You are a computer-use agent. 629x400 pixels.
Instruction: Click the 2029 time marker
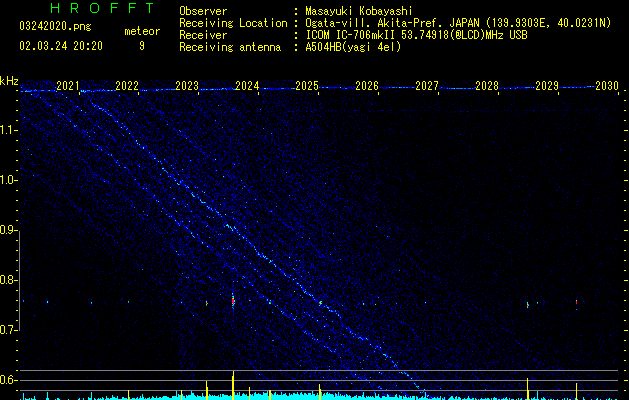click(547, 86)
